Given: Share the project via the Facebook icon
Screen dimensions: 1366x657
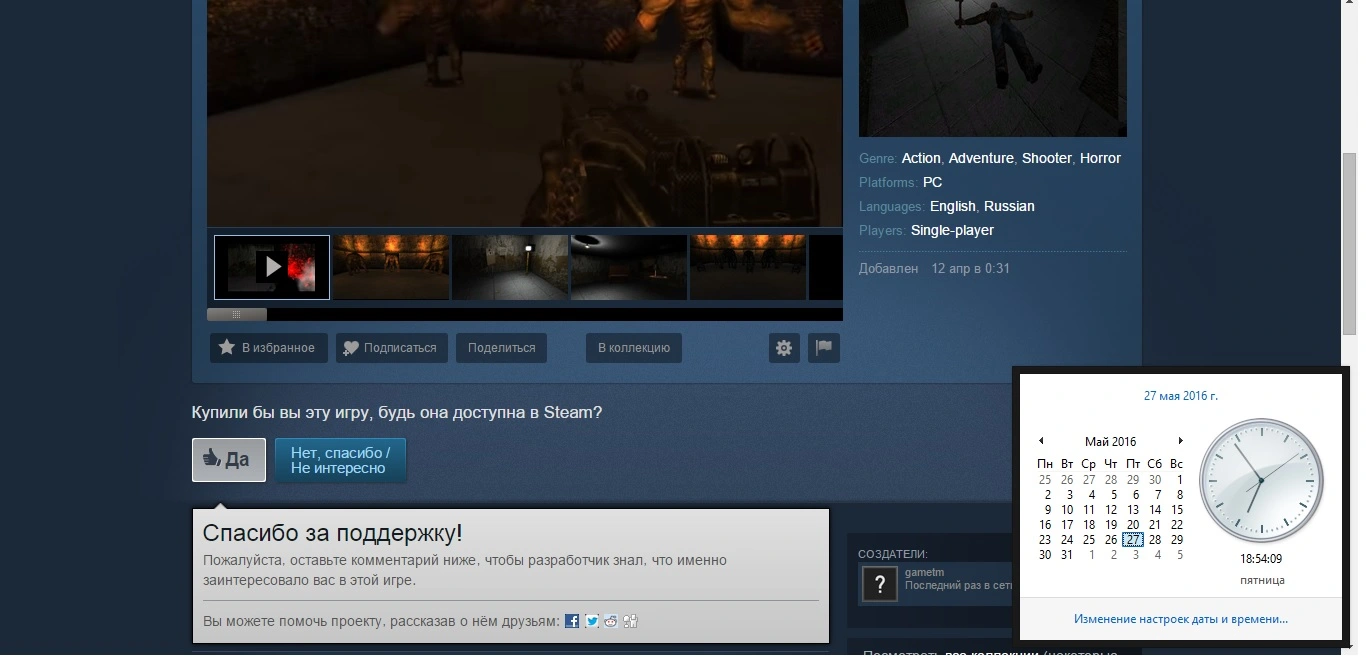Looking at the screenshot, I should (x=572, y=621).
